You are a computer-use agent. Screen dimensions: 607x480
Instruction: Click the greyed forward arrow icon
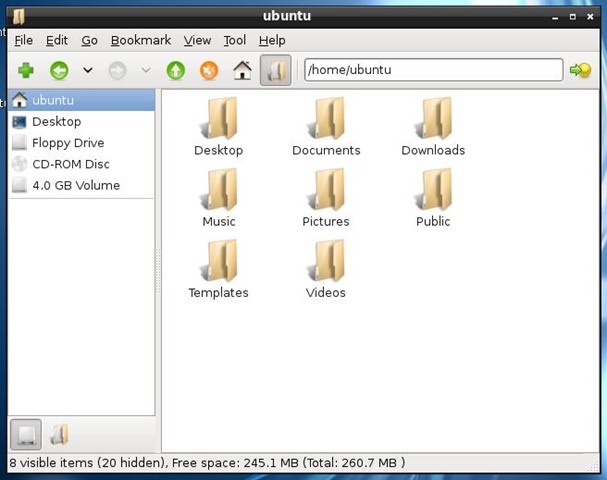coord(117,70)
